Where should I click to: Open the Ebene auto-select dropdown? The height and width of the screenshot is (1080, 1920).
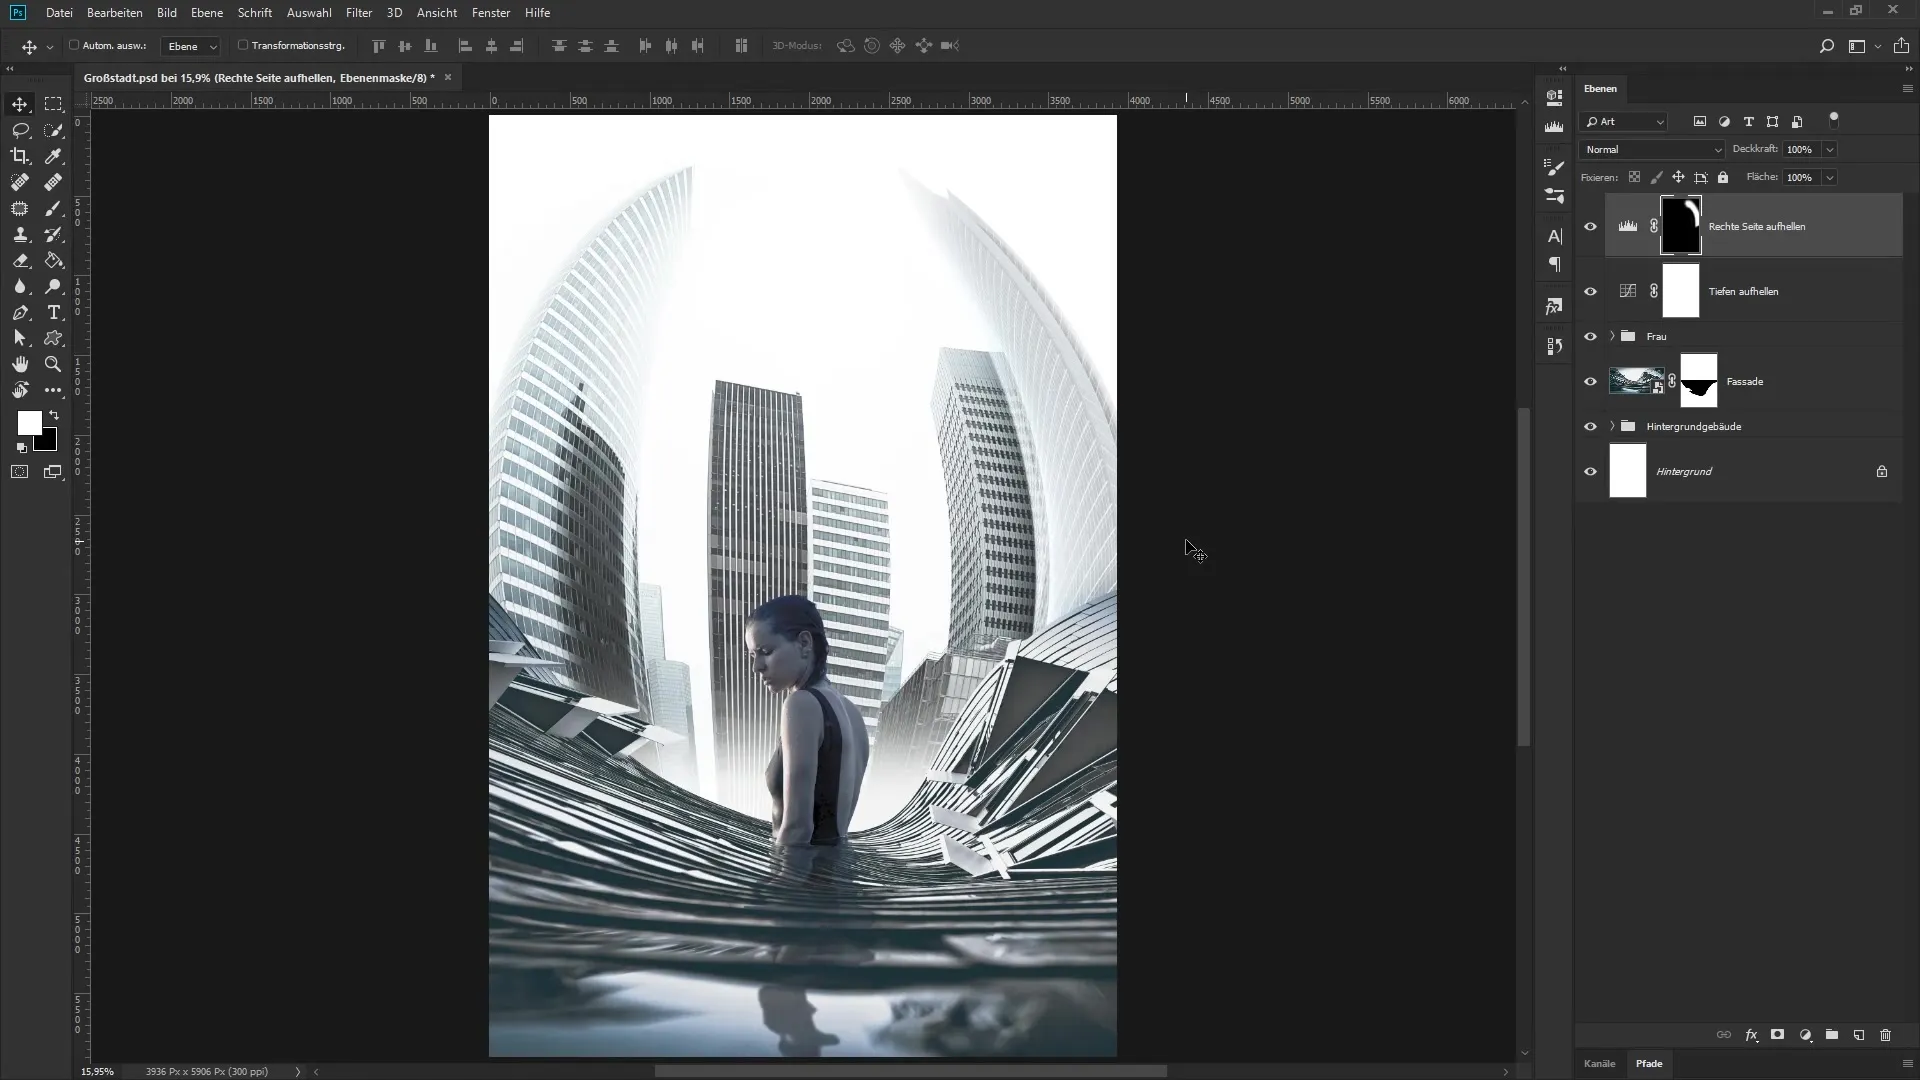coord(191,46)
